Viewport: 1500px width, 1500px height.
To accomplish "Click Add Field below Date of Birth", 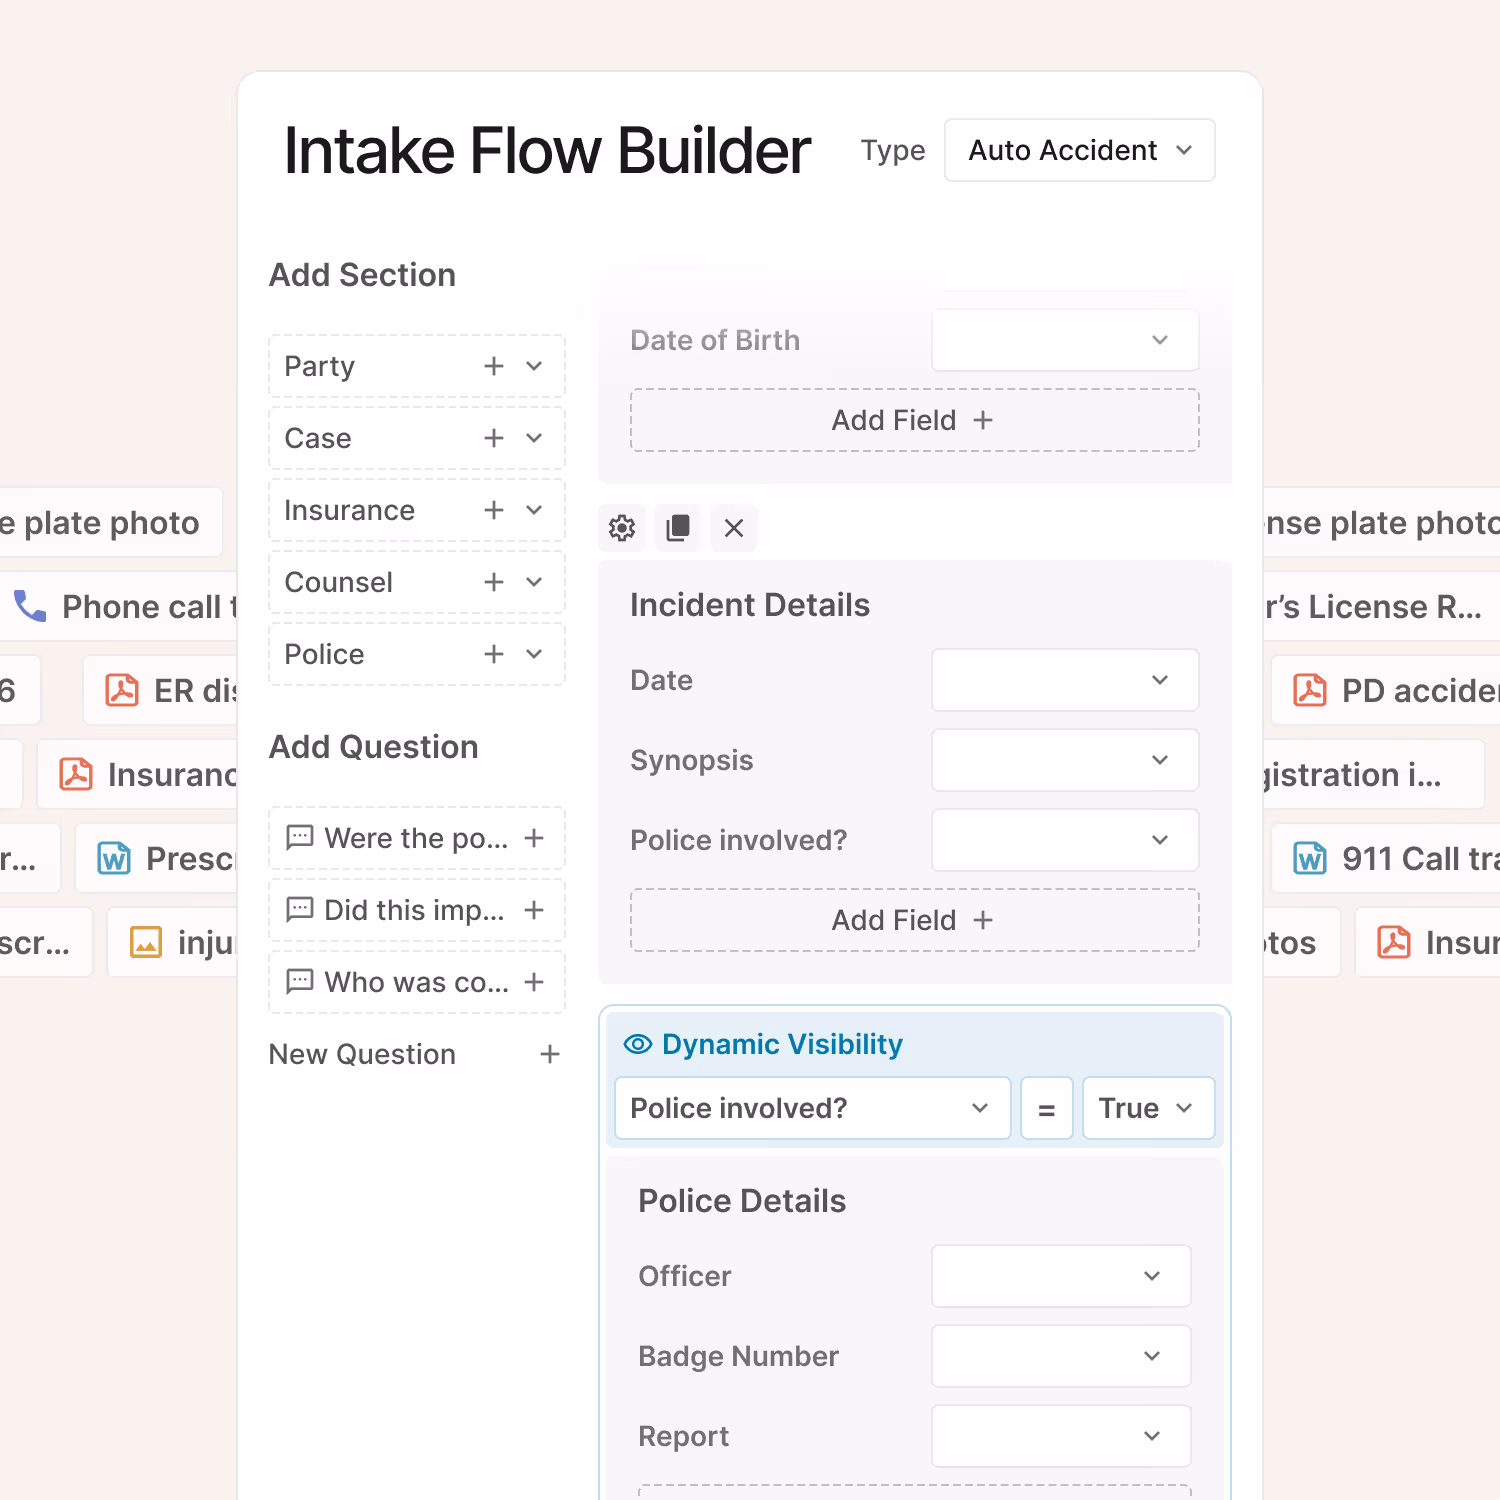I will (915, 420).
